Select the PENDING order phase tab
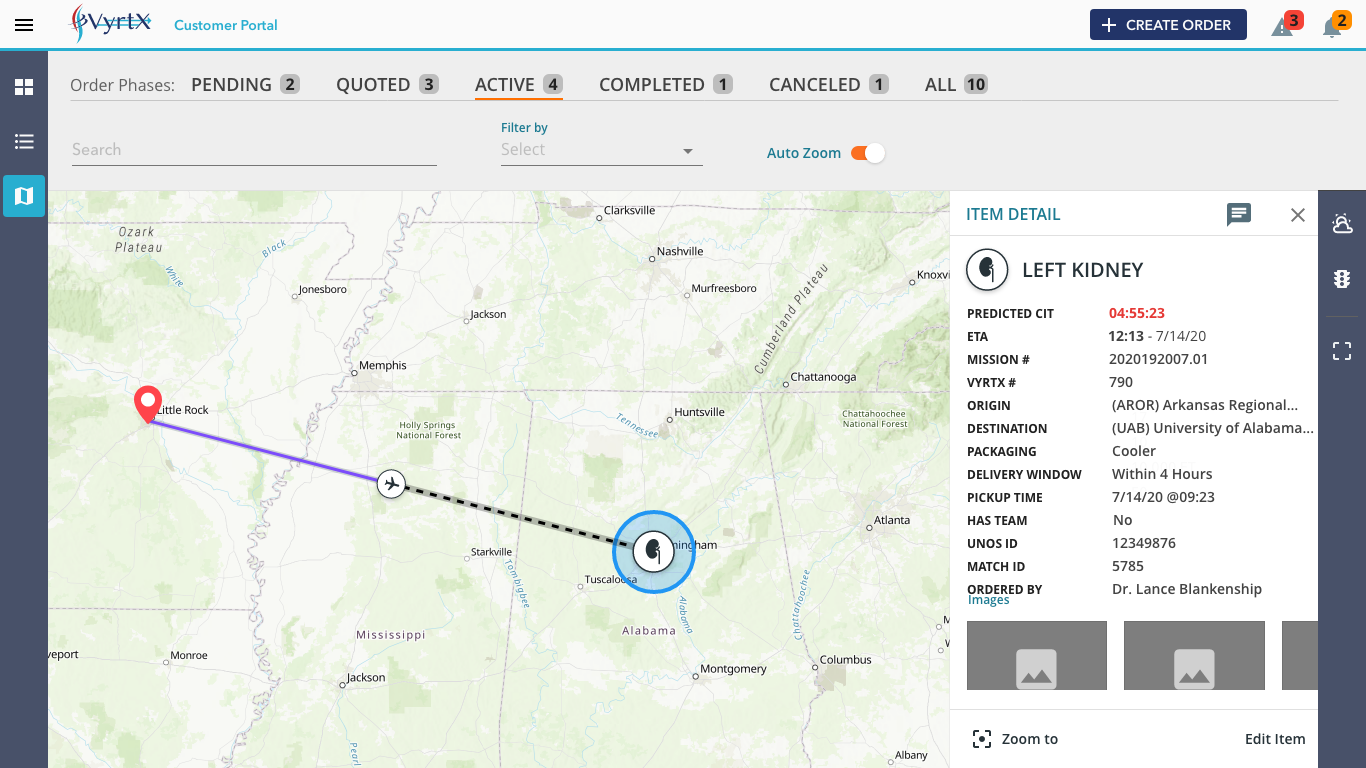The image size is (1366, 768). pos(245,85)
